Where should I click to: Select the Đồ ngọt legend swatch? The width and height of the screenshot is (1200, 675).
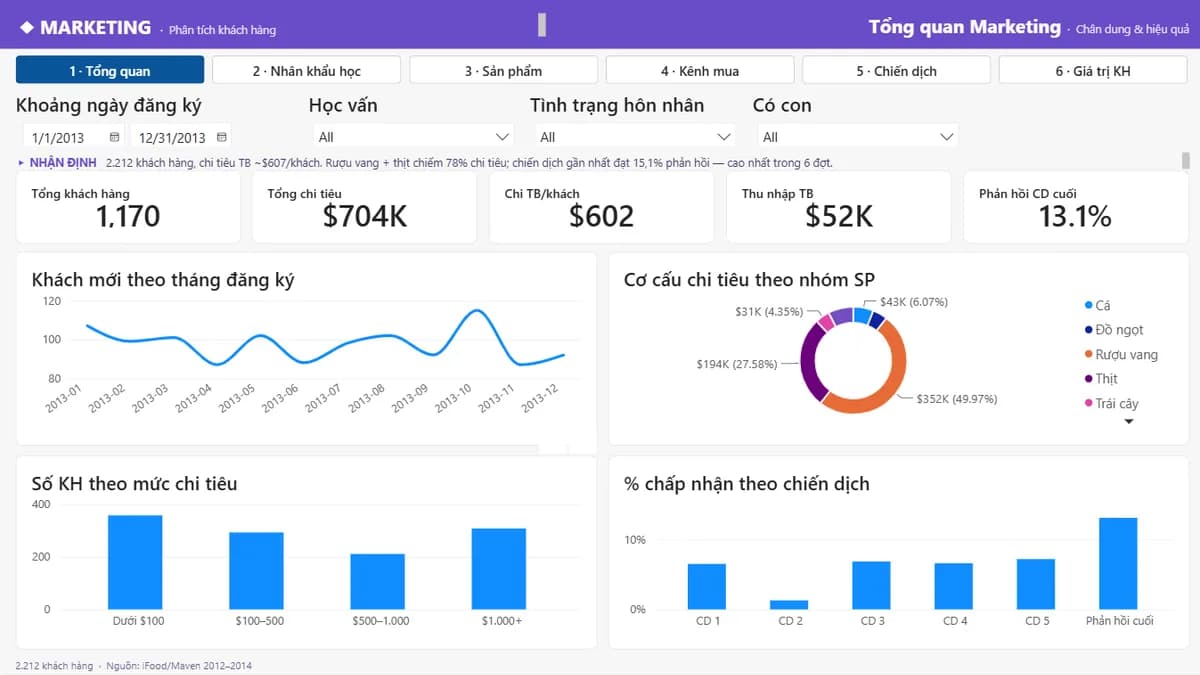tap(1089, 330)
